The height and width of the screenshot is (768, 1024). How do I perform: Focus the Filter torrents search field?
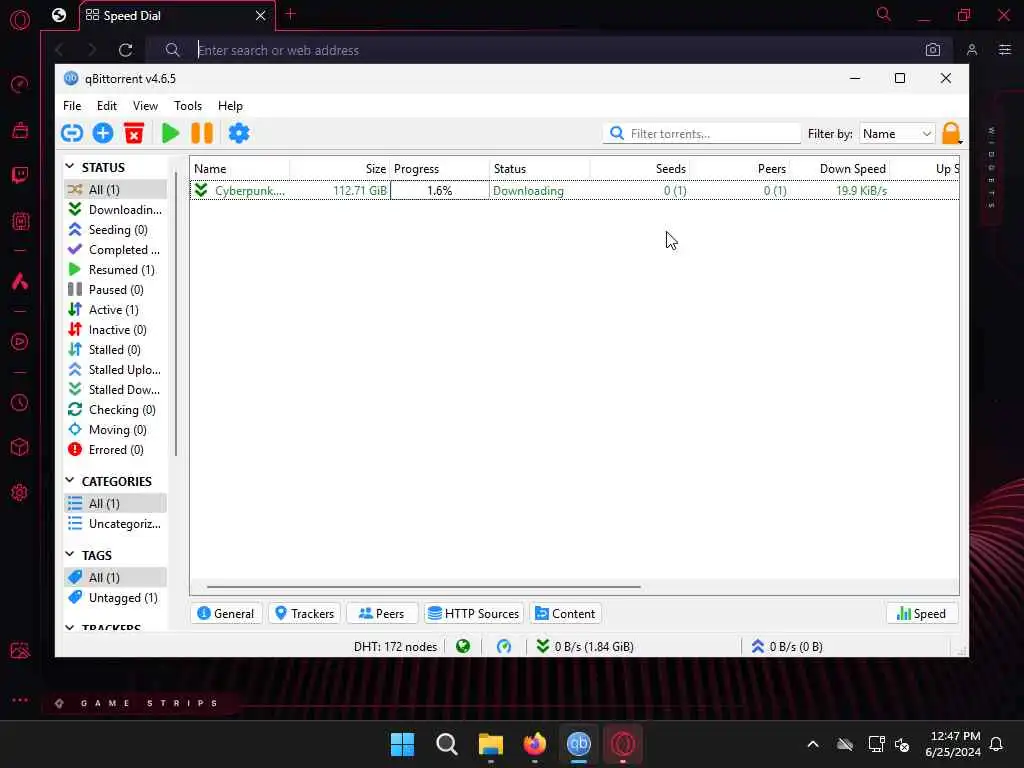[x=701, y=133]
